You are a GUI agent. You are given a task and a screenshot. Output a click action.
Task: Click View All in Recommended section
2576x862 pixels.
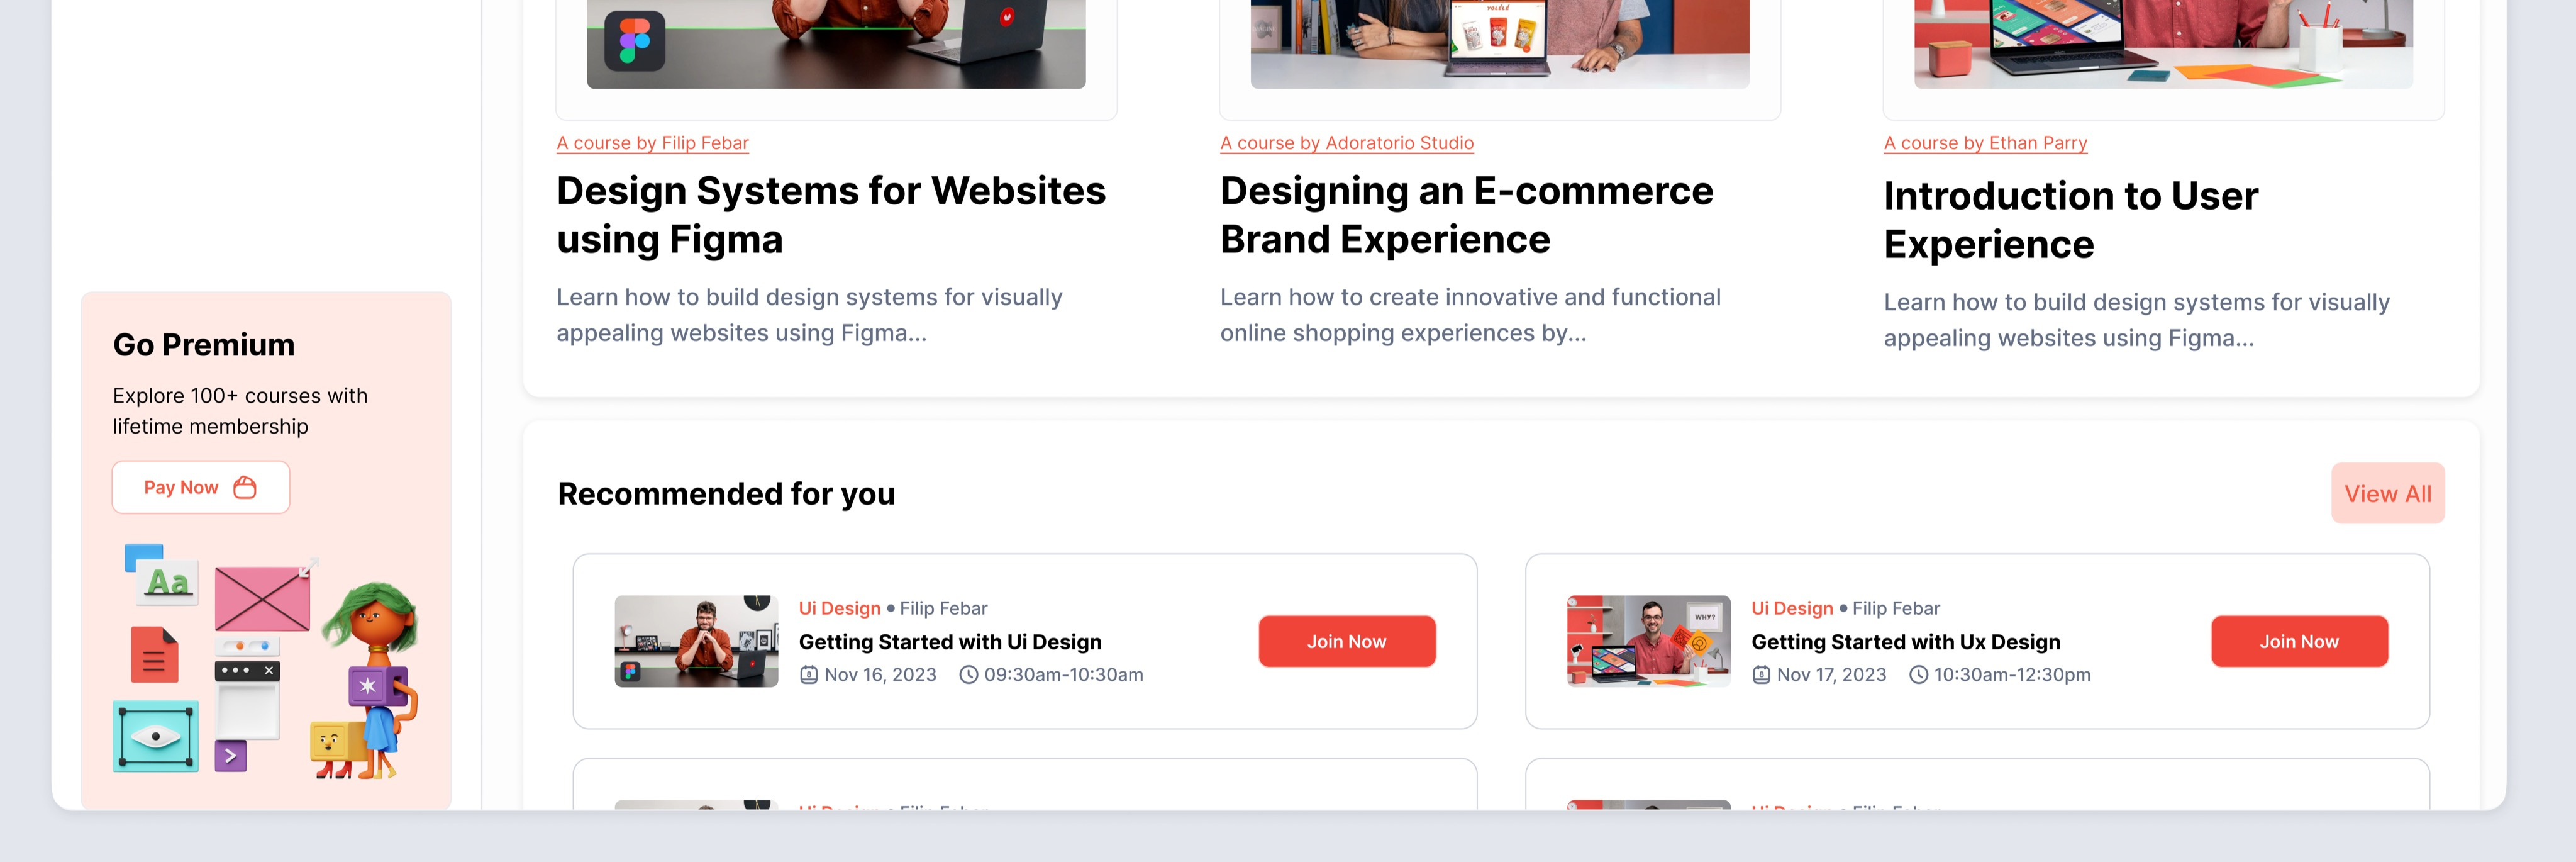(2387, 493)
